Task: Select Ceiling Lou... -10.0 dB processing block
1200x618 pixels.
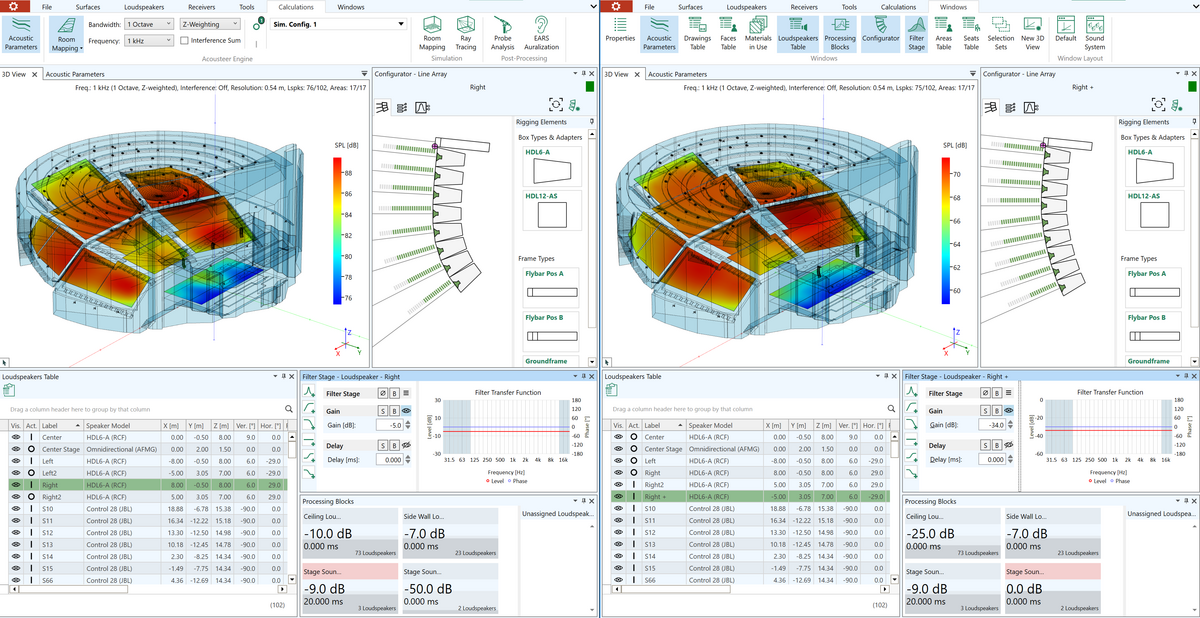Action: (348, 533)
